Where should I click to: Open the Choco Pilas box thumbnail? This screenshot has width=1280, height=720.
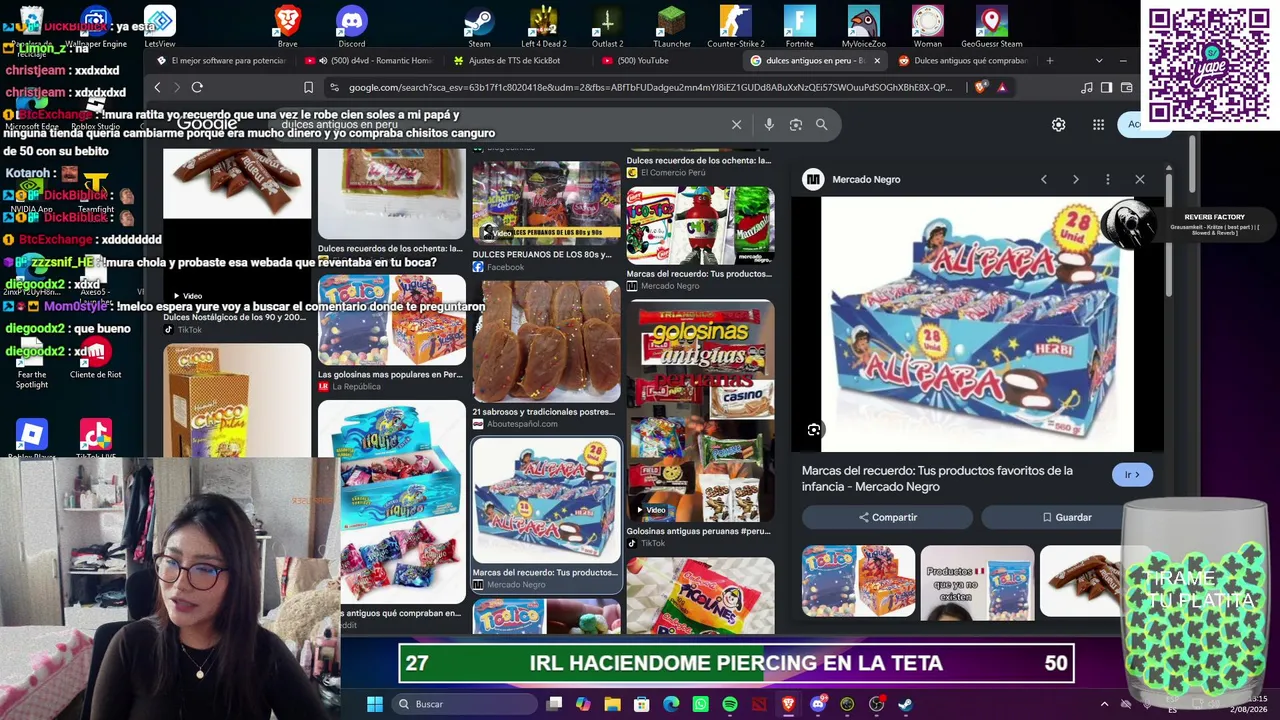[x=237, y=401]
